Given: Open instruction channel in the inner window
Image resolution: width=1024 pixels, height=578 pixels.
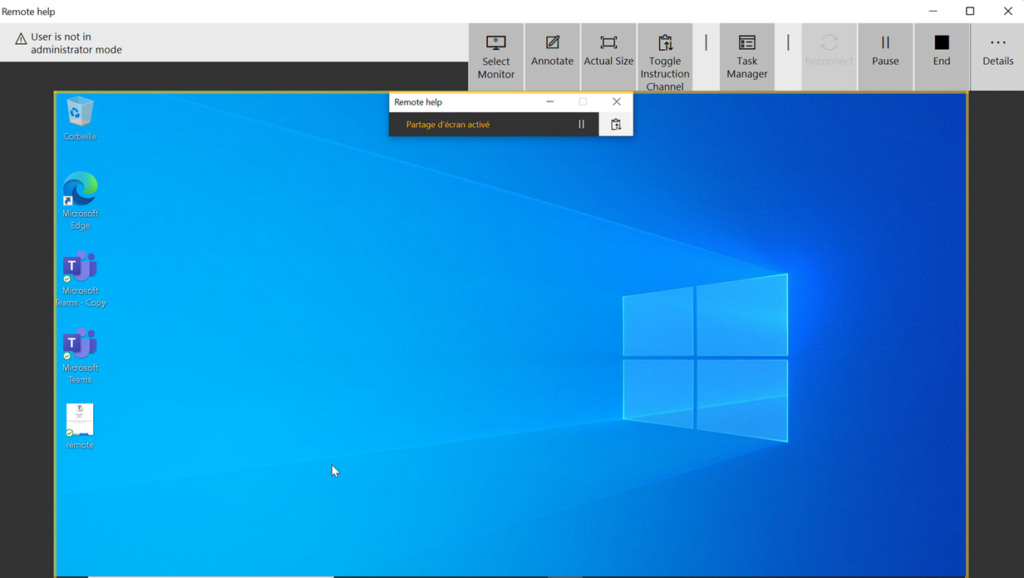Looking at the screenshot, I should tap(616, 125).
